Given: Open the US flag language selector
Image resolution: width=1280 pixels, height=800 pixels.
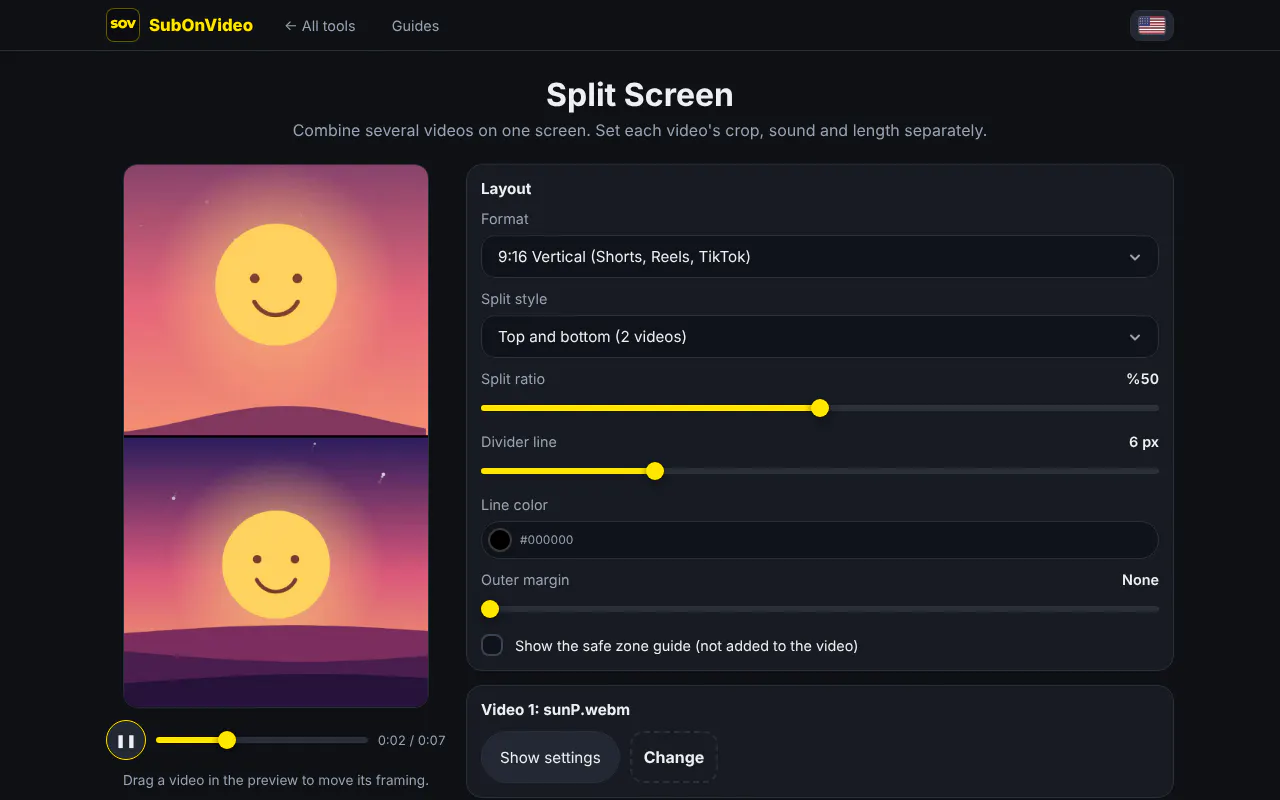Looking at the screenshot, I should 1152,25.
